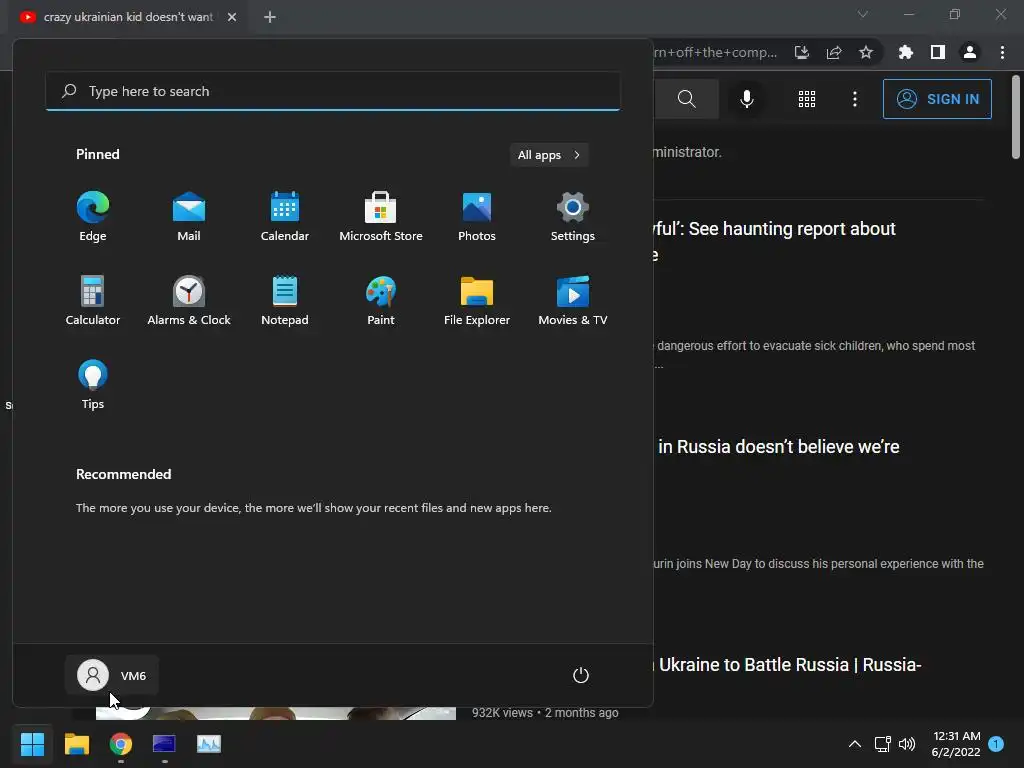Open the Tips app
Viewport: 1024px width, 768px height.
point(93,385)
